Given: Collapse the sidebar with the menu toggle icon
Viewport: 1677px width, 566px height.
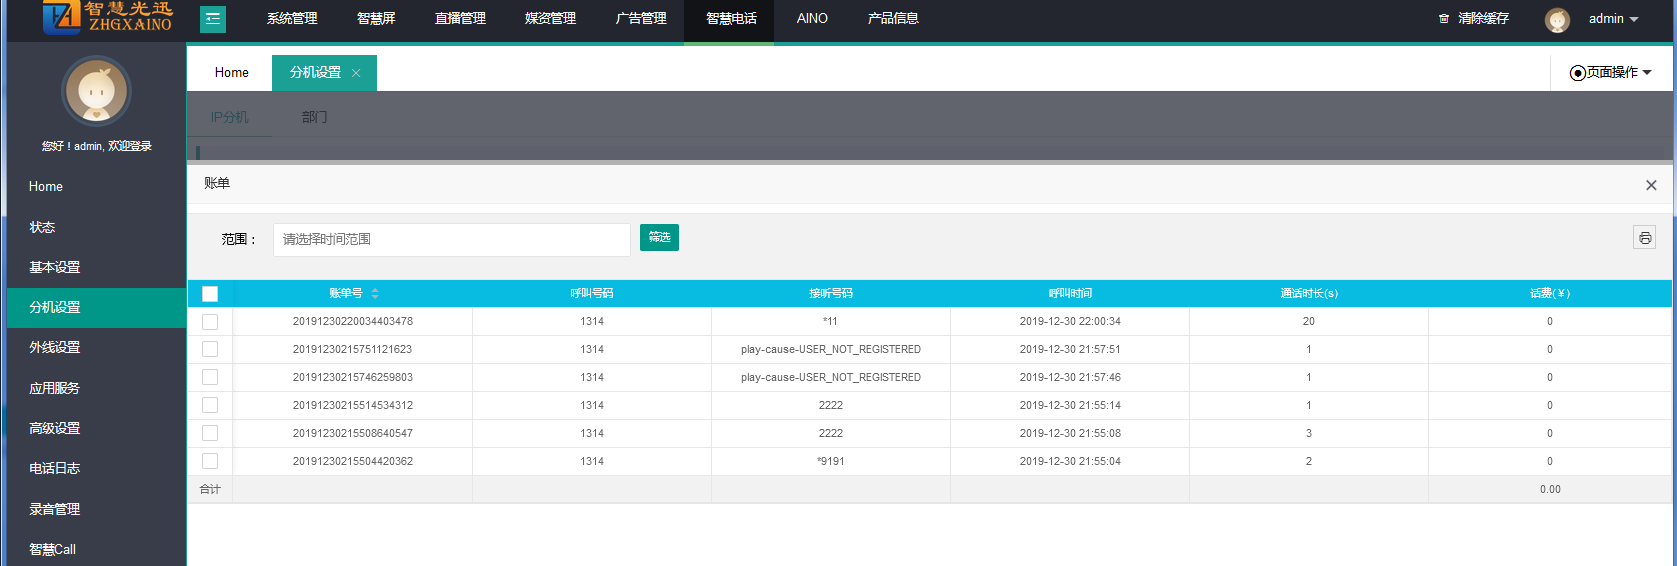Looking at the screenshot, I should 213,19.
